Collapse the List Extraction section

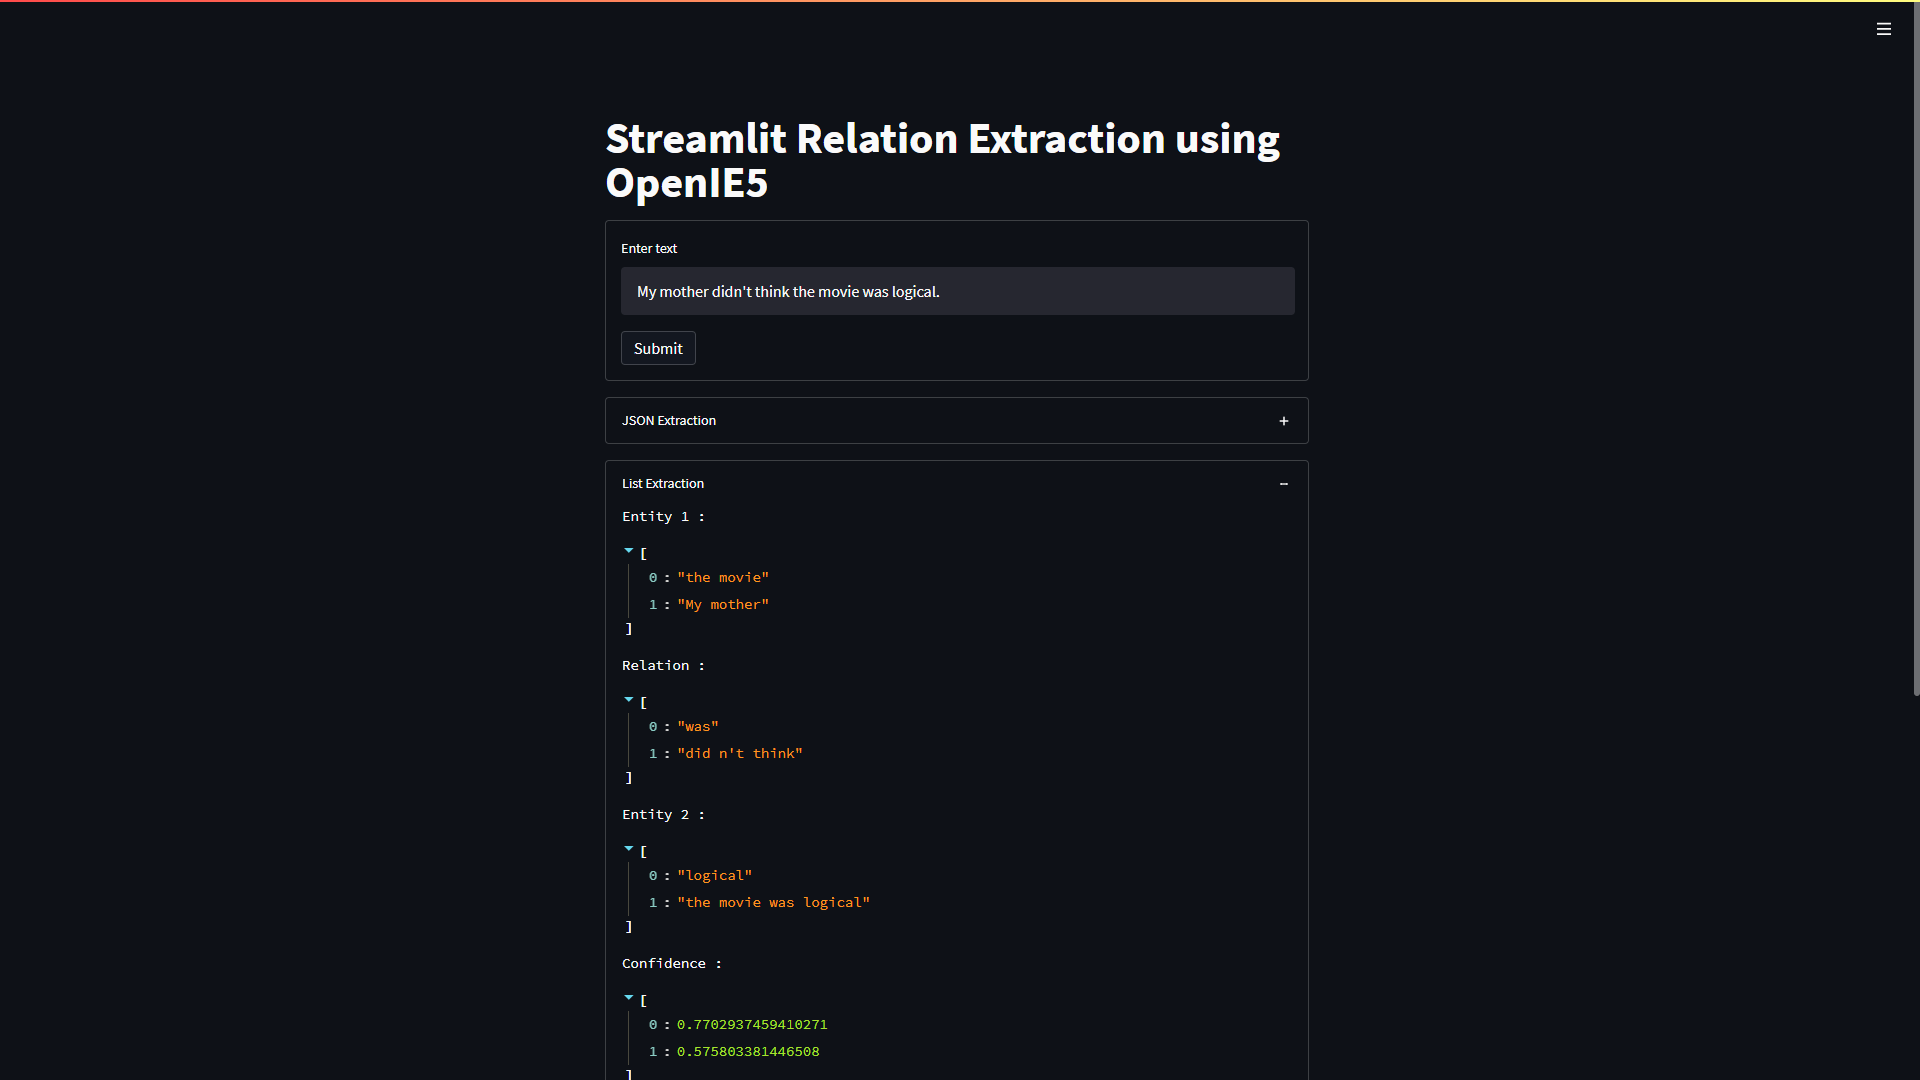956,484
